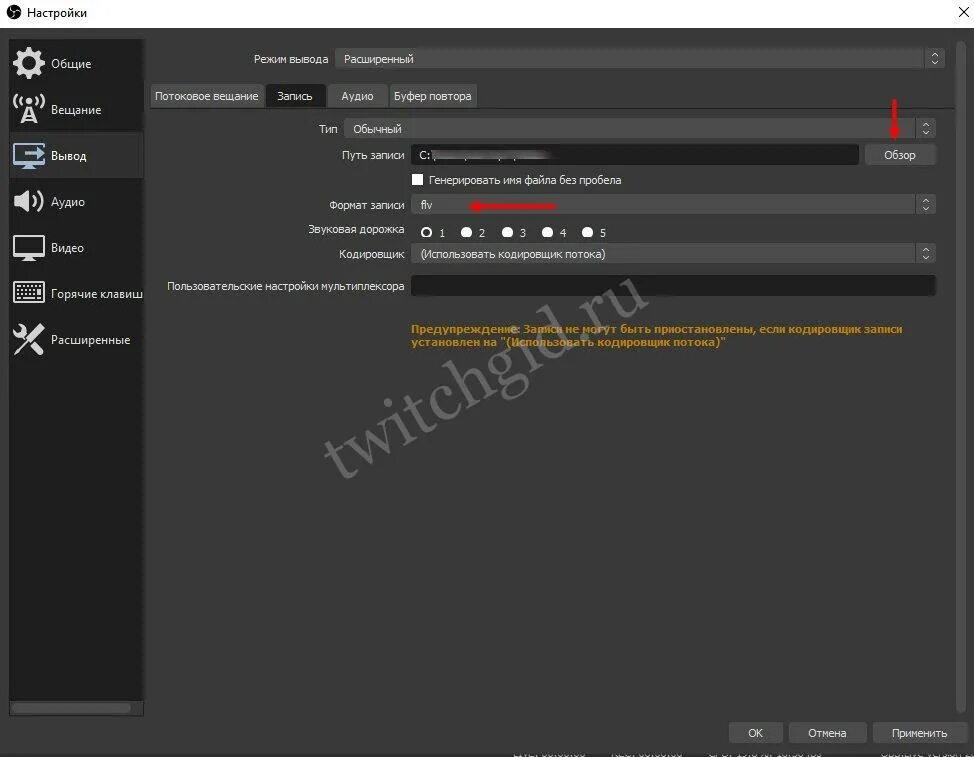Select audio track 4 radio button
Image resolution: width=974 pixels, height=757 pixels.
click(547, 232)
